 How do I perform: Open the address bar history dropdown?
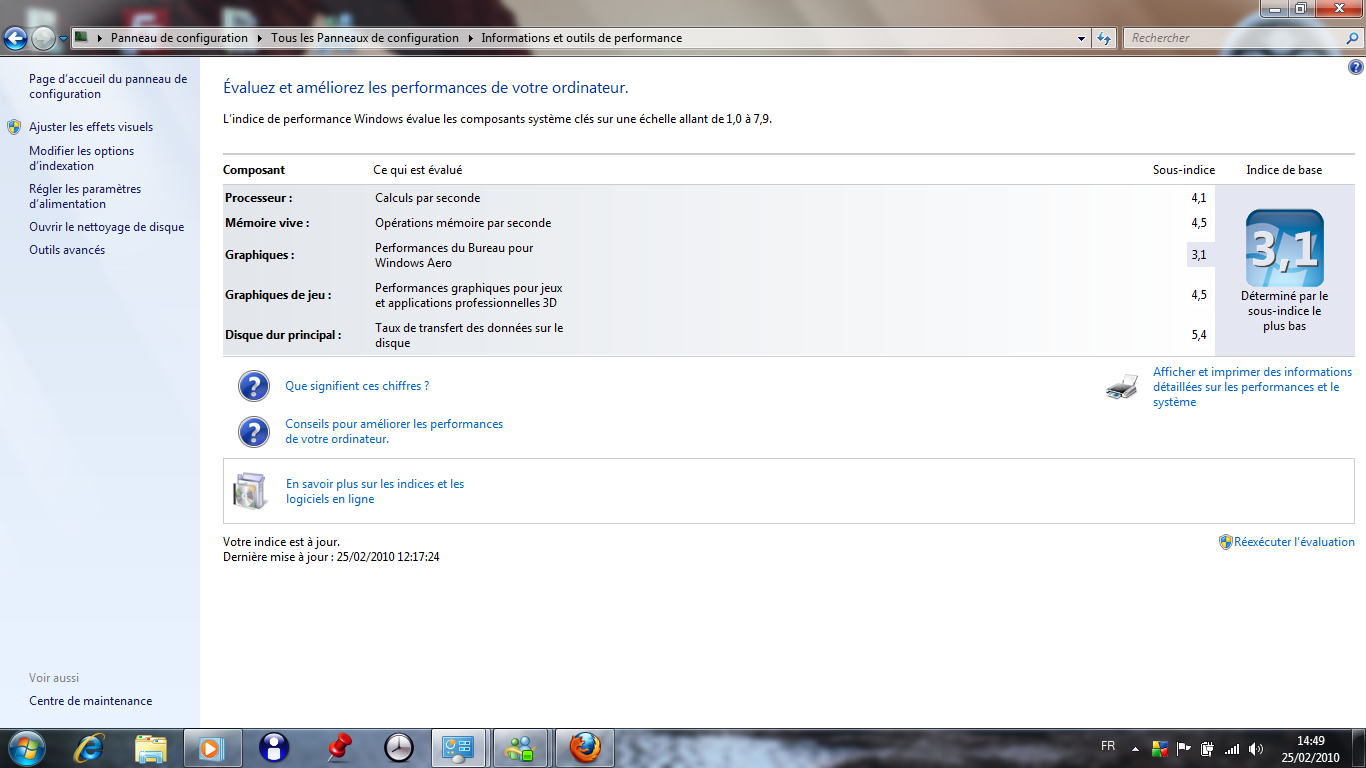coord(1082,38)
